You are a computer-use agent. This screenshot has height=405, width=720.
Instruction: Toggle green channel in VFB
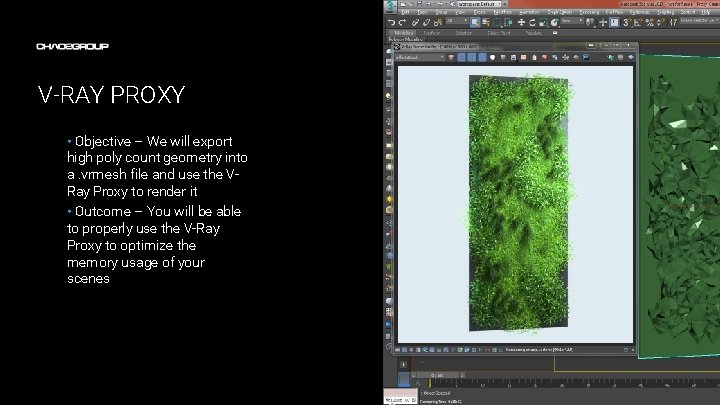tap(472, 57)
